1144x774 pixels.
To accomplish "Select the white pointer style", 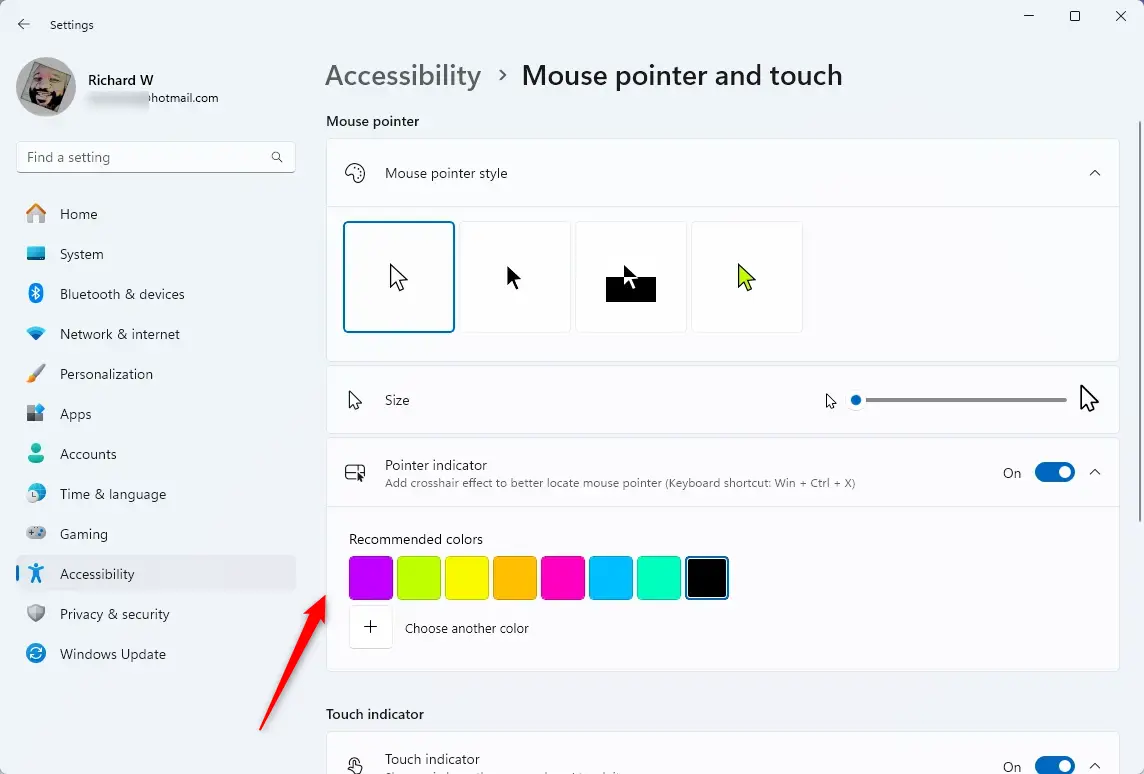I will click(x=399, y=276).
